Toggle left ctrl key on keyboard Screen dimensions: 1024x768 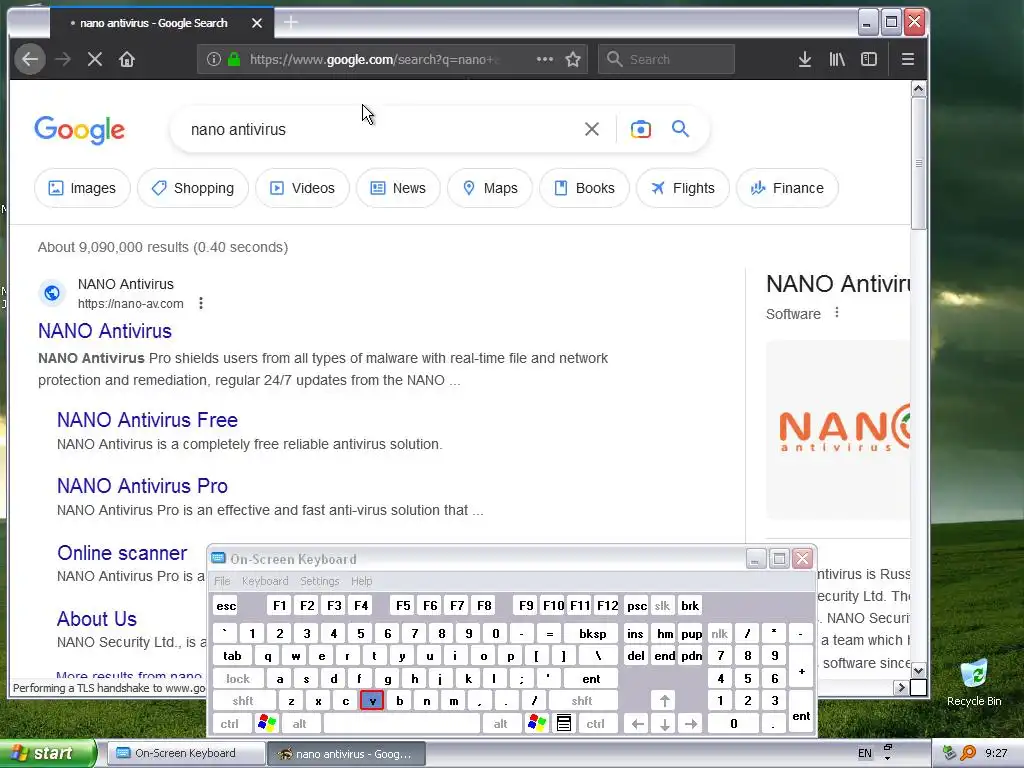(230, 724)
